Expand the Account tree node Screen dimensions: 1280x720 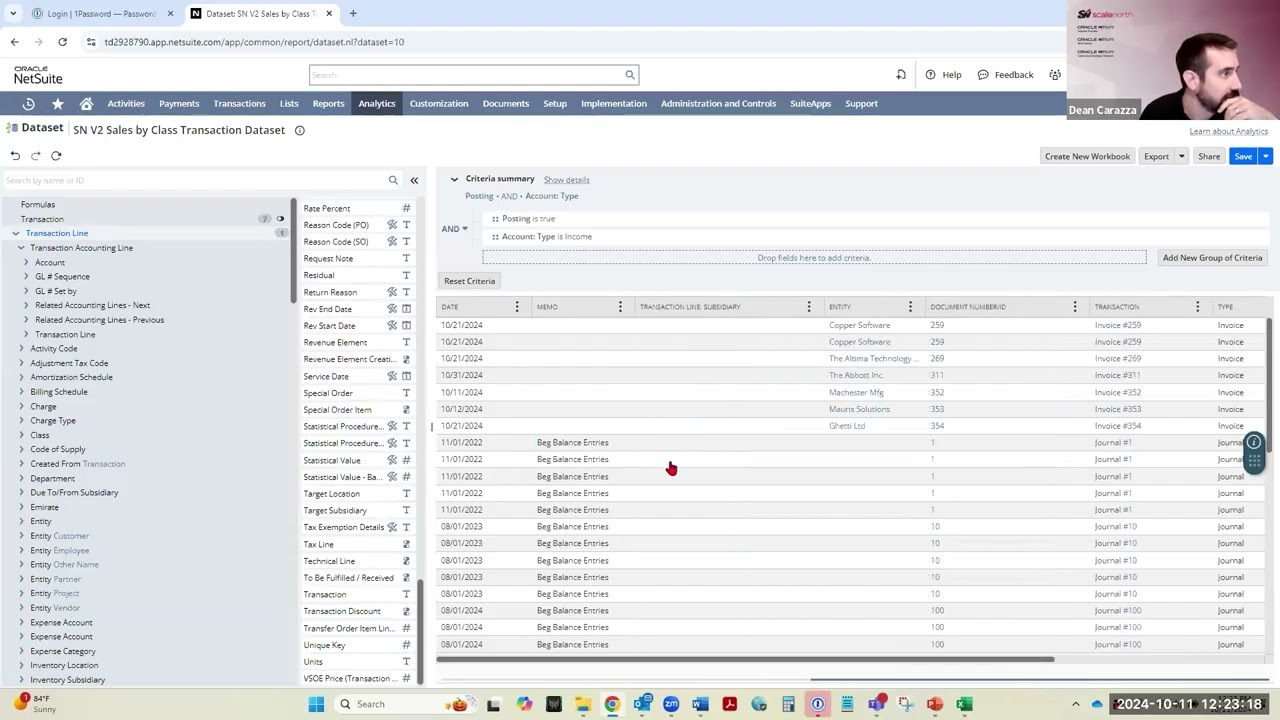26,262
